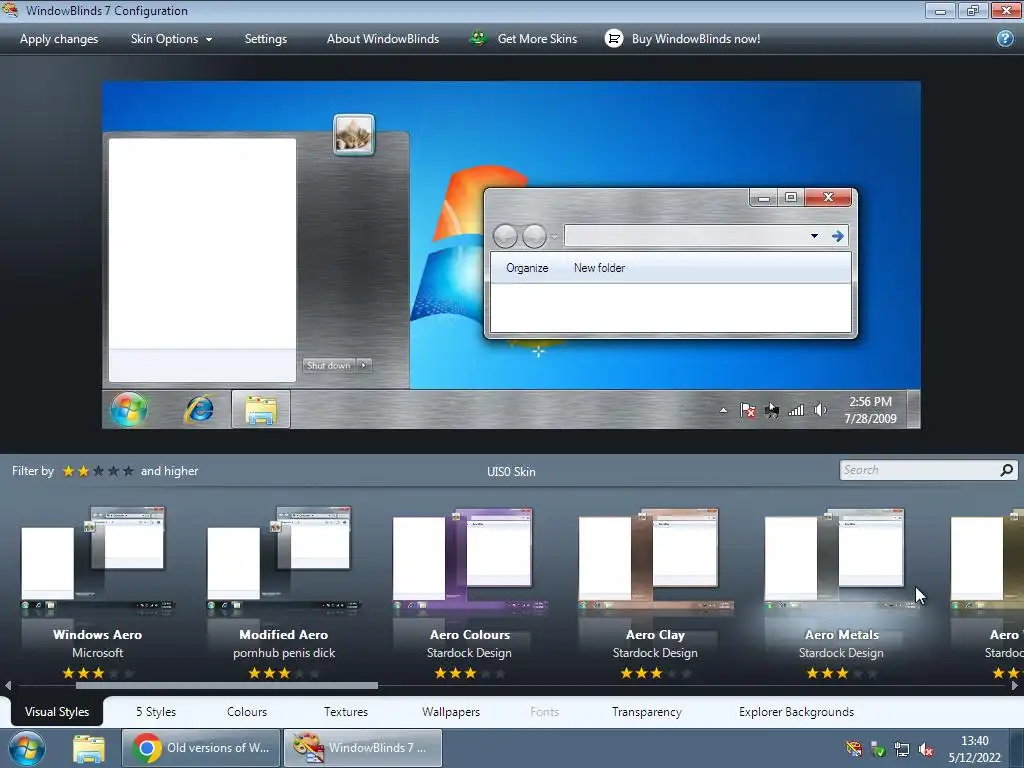Image resolution: width=1024 pixels, height=768 pixels.
Task: Open the history dropdown beside preview nav buttons
Action: point(554,236)
